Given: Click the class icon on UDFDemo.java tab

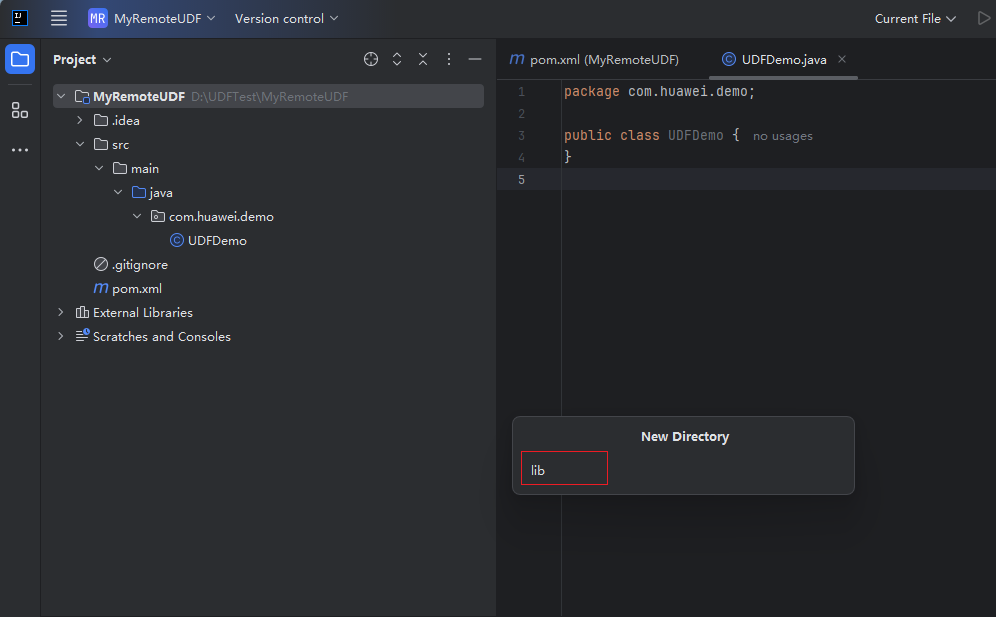Looking at the screenshot, I should [x=729, y=59].
